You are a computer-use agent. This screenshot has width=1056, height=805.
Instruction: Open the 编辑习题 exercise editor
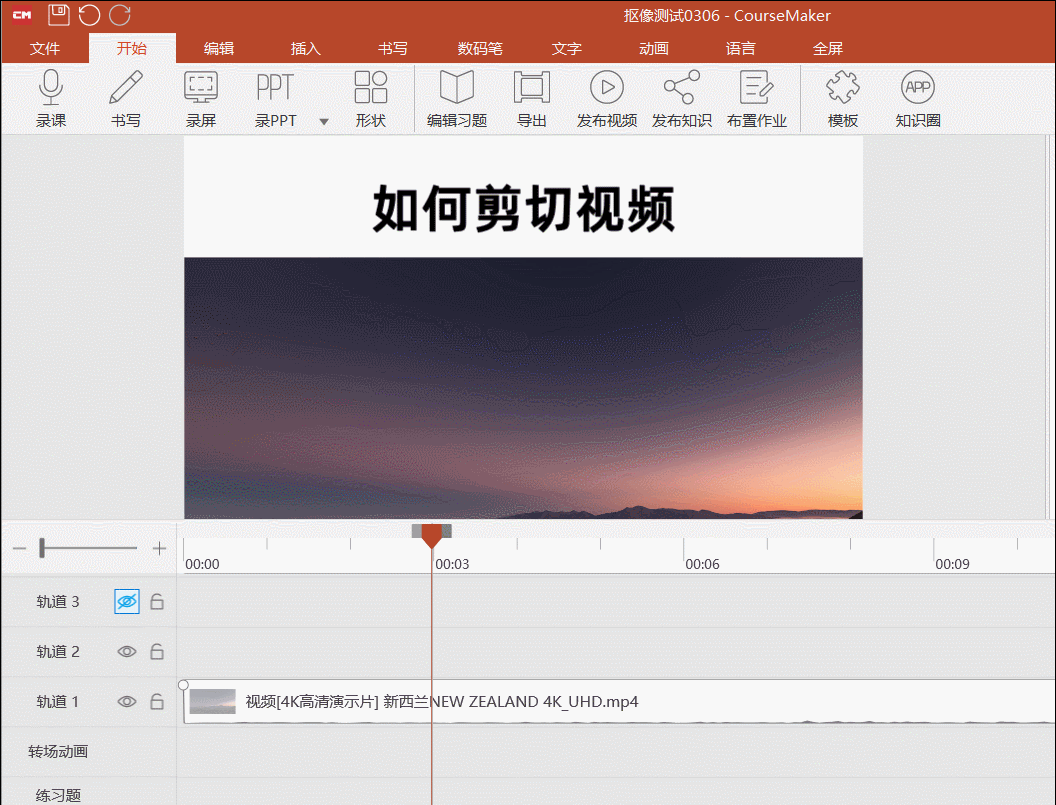tap(456, 97)
